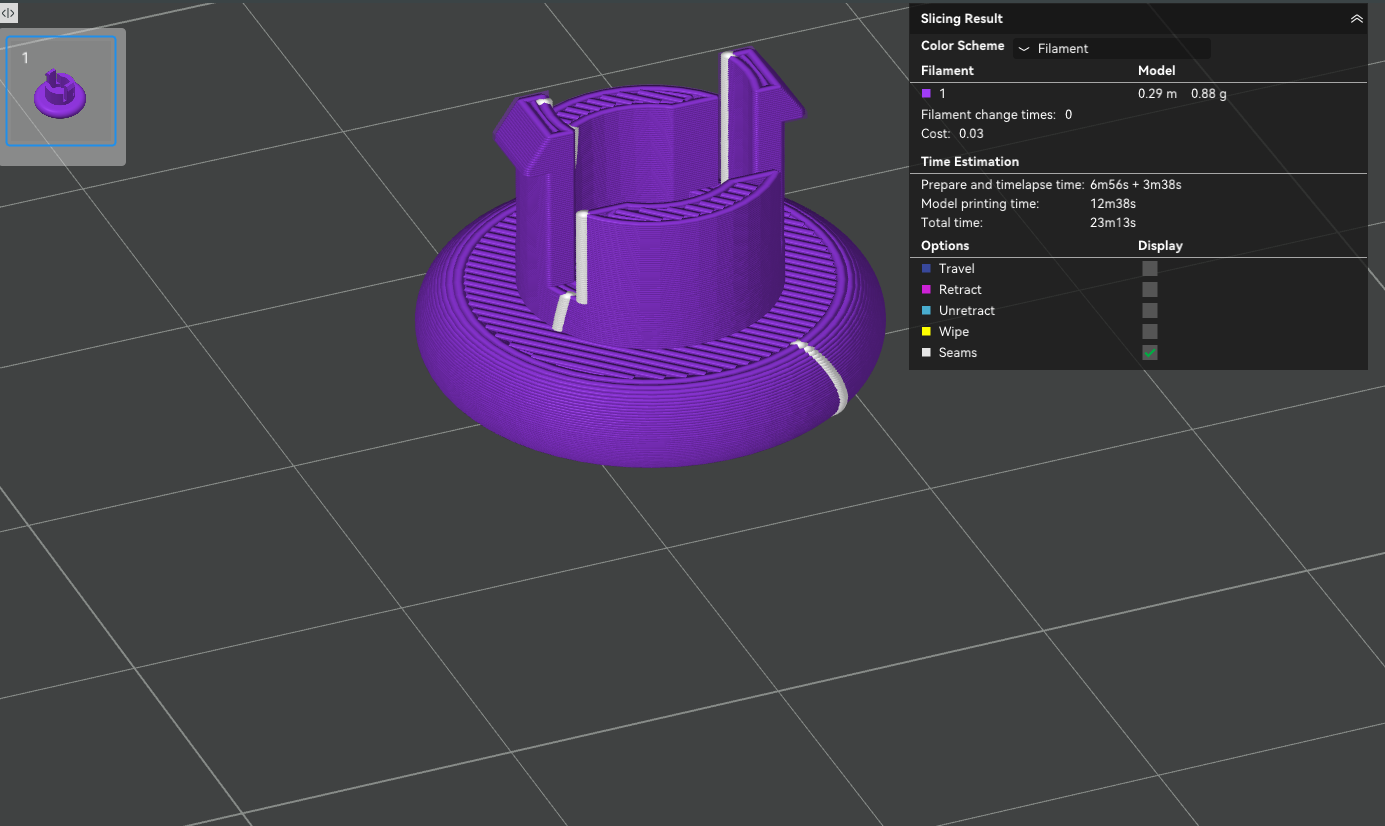The height and width of the screenshot is (826, 1385).
Task: Click the Total time label
Action: coord(952,223)
